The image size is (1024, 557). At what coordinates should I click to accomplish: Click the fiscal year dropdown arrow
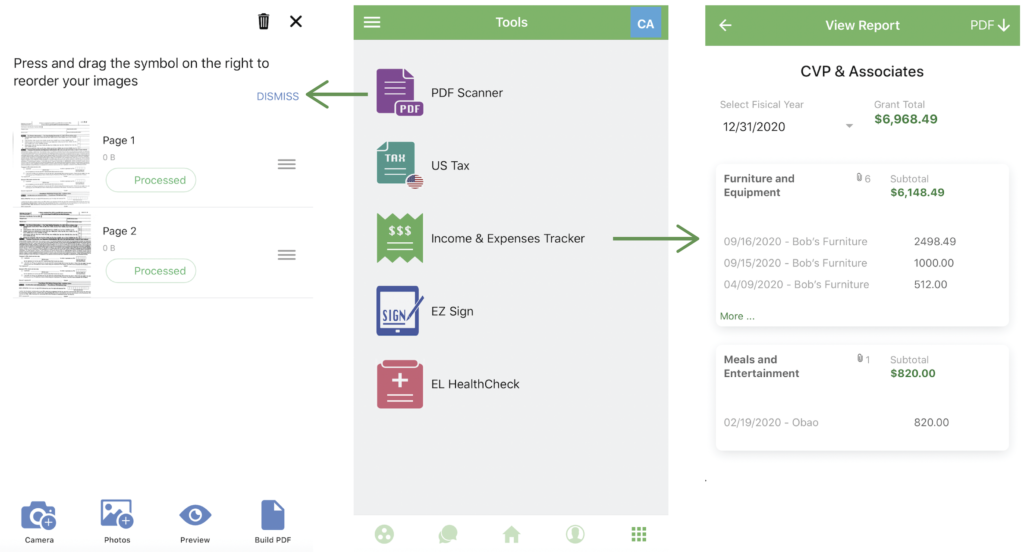pyautogui.click(x=849, y=126)
